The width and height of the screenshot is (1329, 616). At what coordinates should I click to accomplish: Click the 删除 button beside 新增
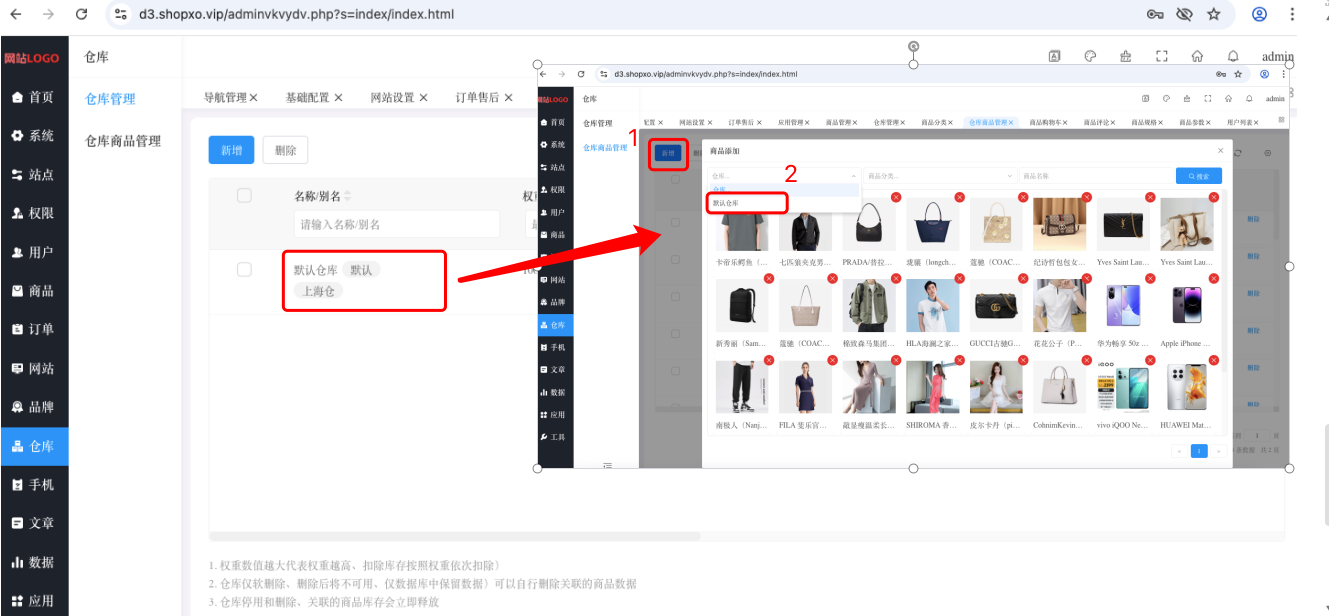click(x=285, y=150)
